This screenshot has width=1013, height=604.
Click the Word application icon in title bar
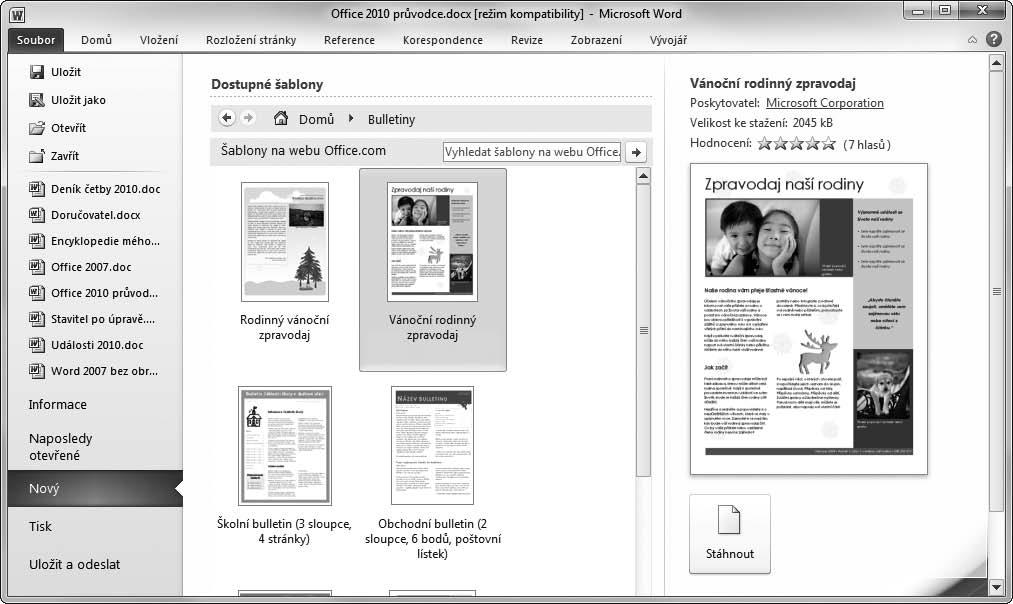coord(17,15)
